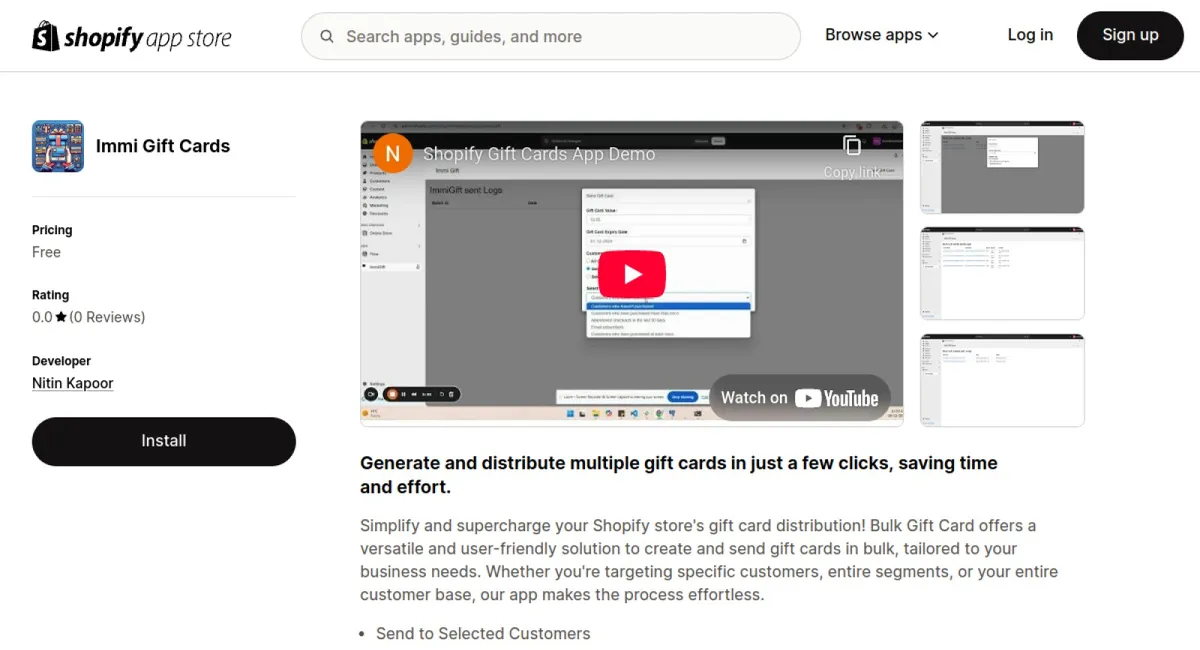Open the (0 Reviews) rating text
This screenshot has height=650, width=1200.
click(x=107, y=317)
